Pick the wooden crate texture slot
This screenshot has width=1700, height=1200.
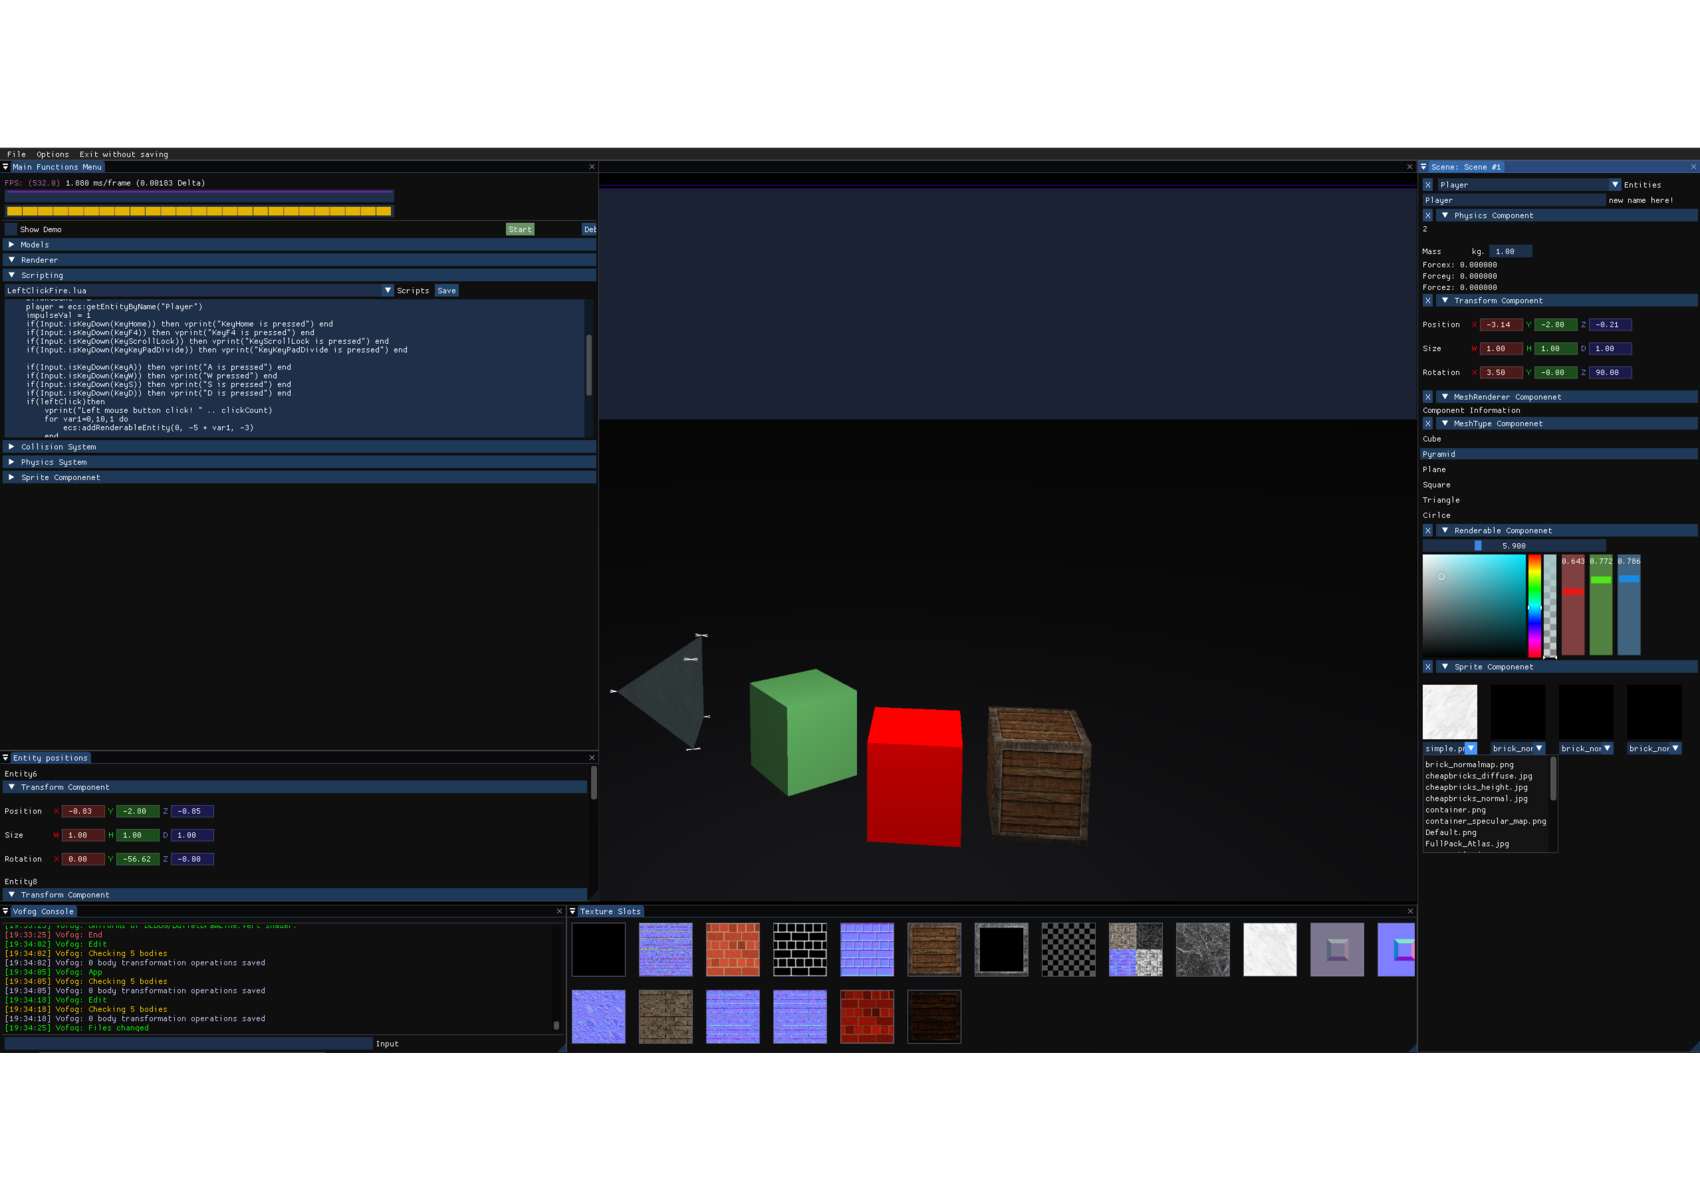click(x=934, y=950)
